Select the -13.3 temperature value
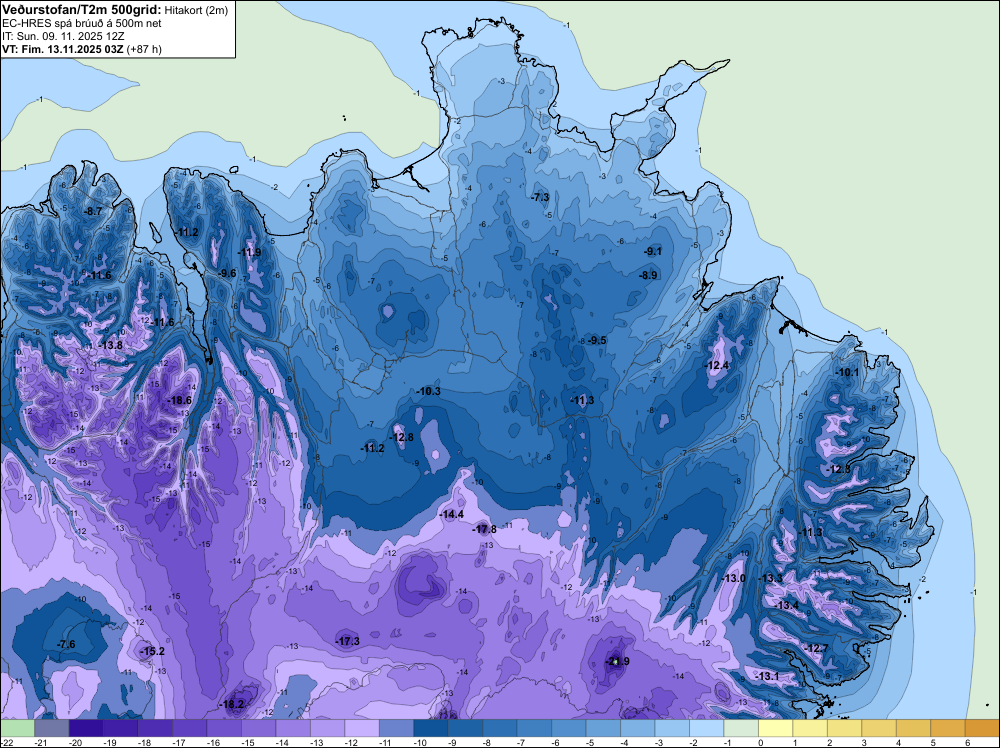The height and width of the screenshot is (748, 1000). pos(770,578)
